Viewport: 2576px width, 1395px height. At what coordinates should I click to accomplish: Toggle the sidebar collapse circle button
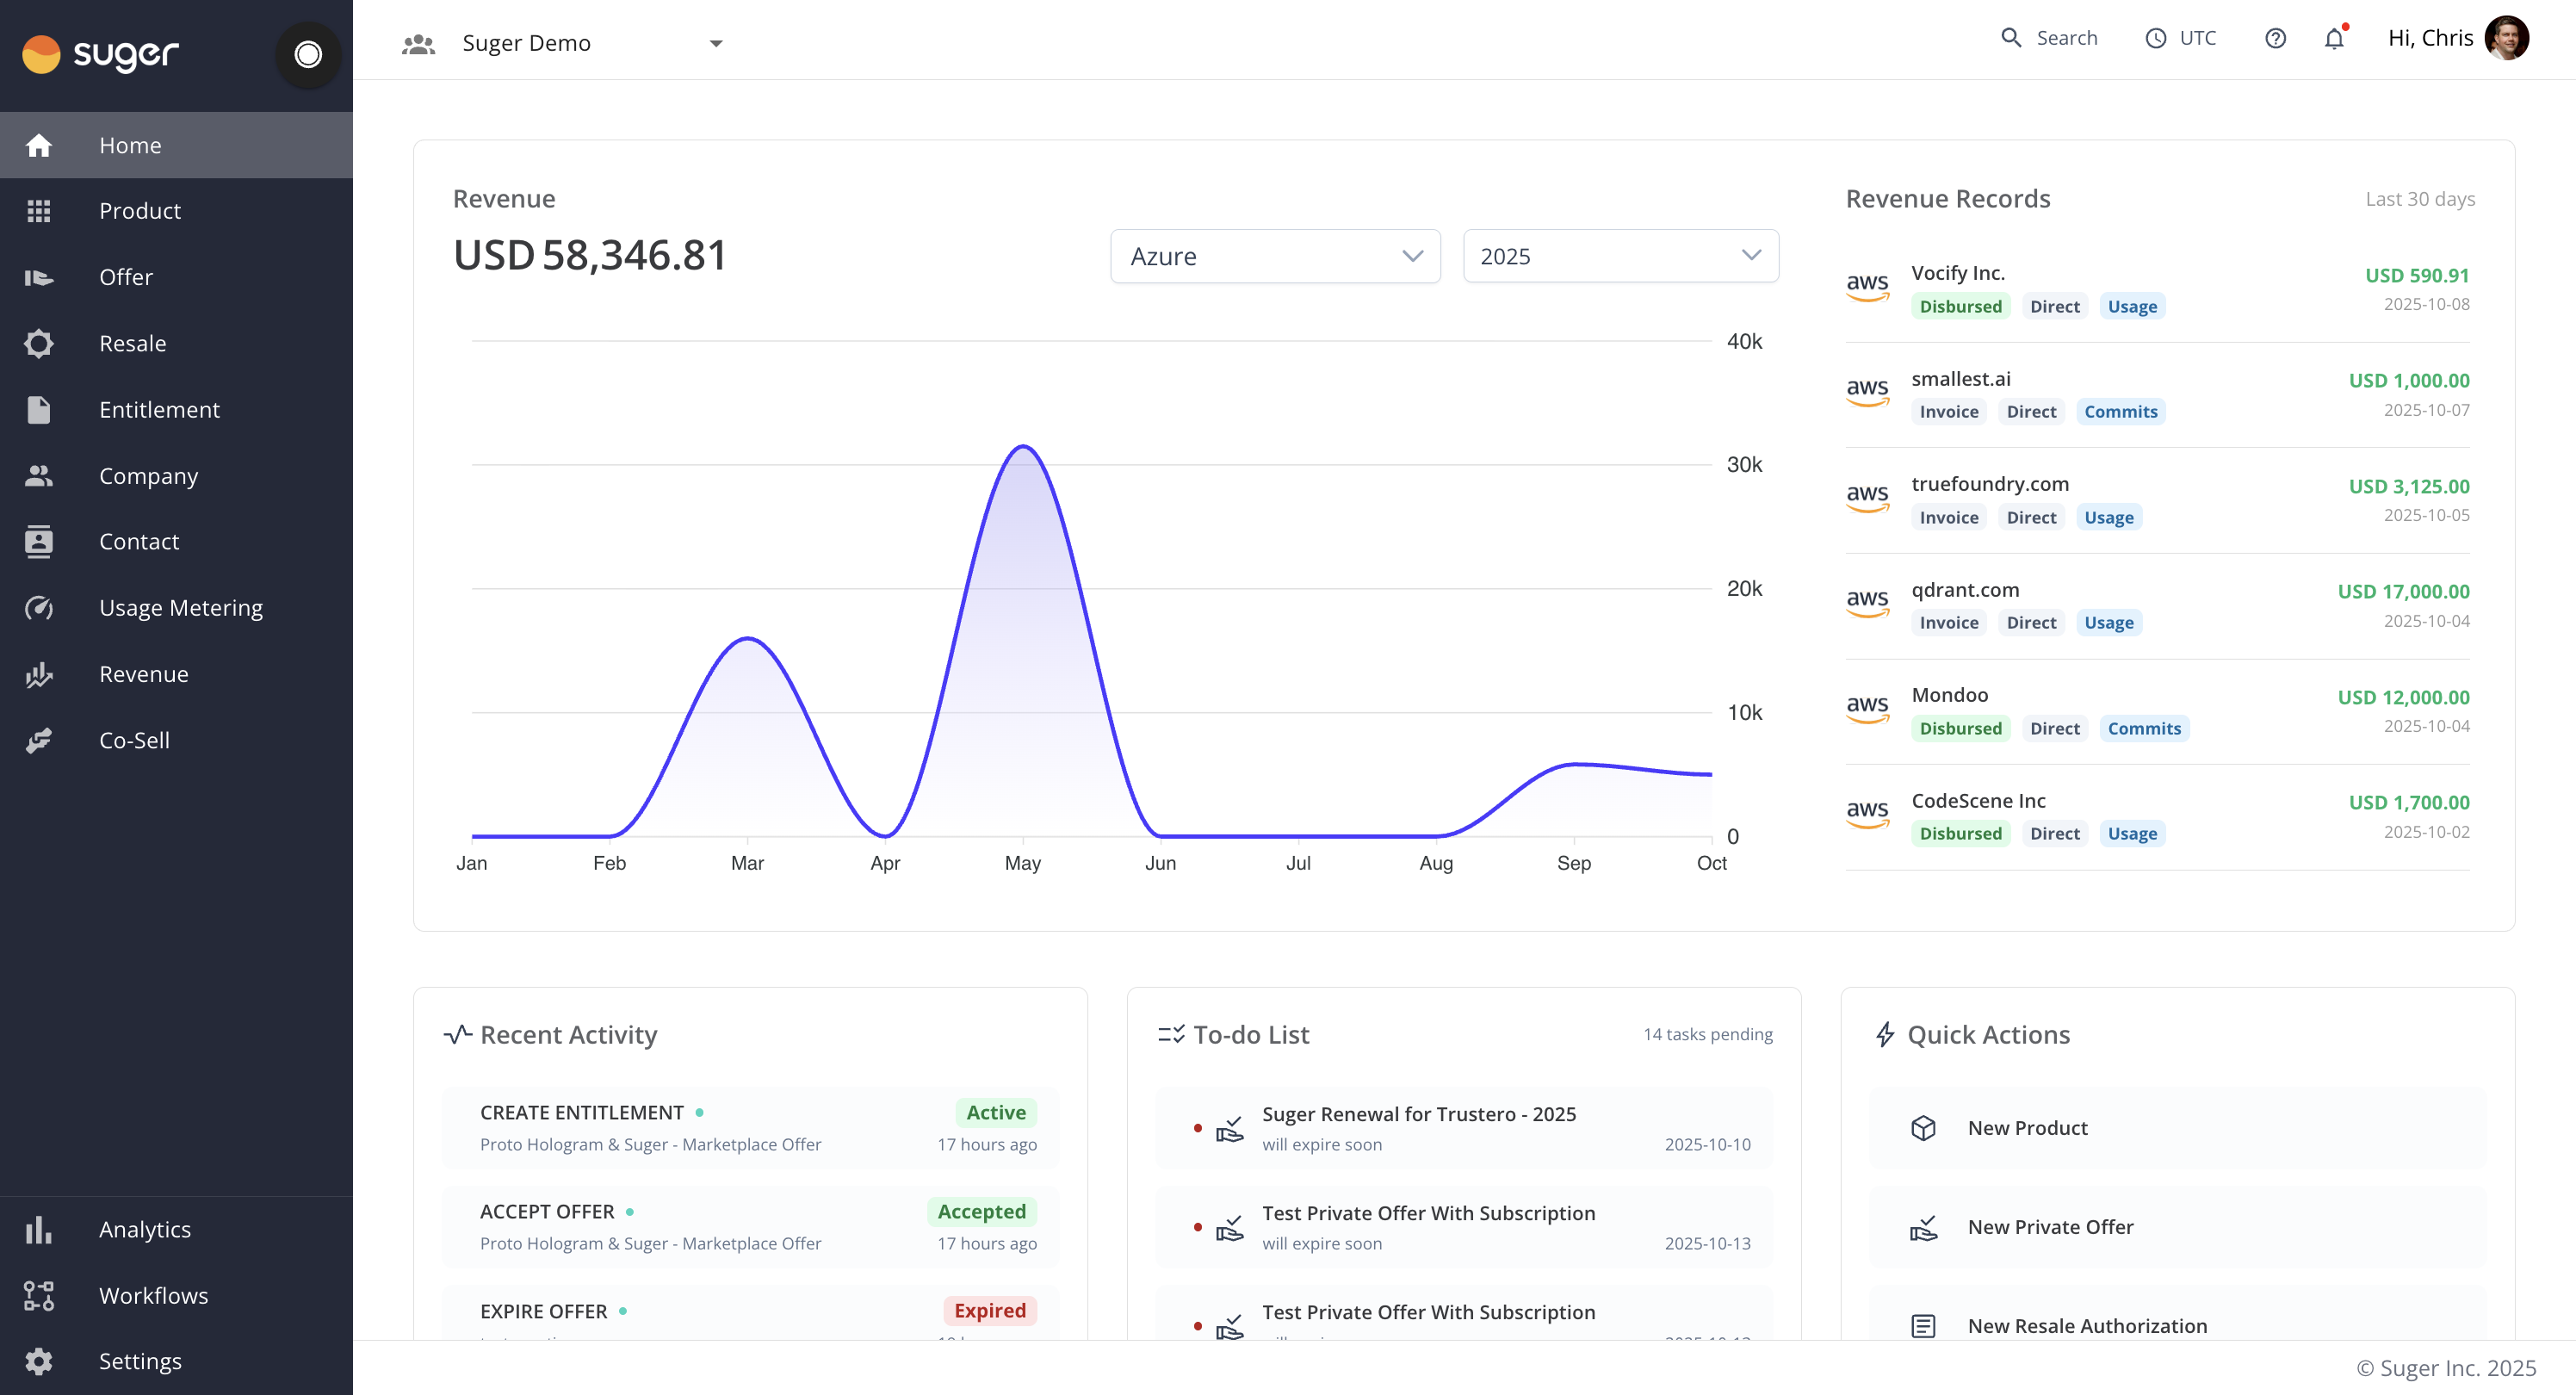(x=308, y=54)
